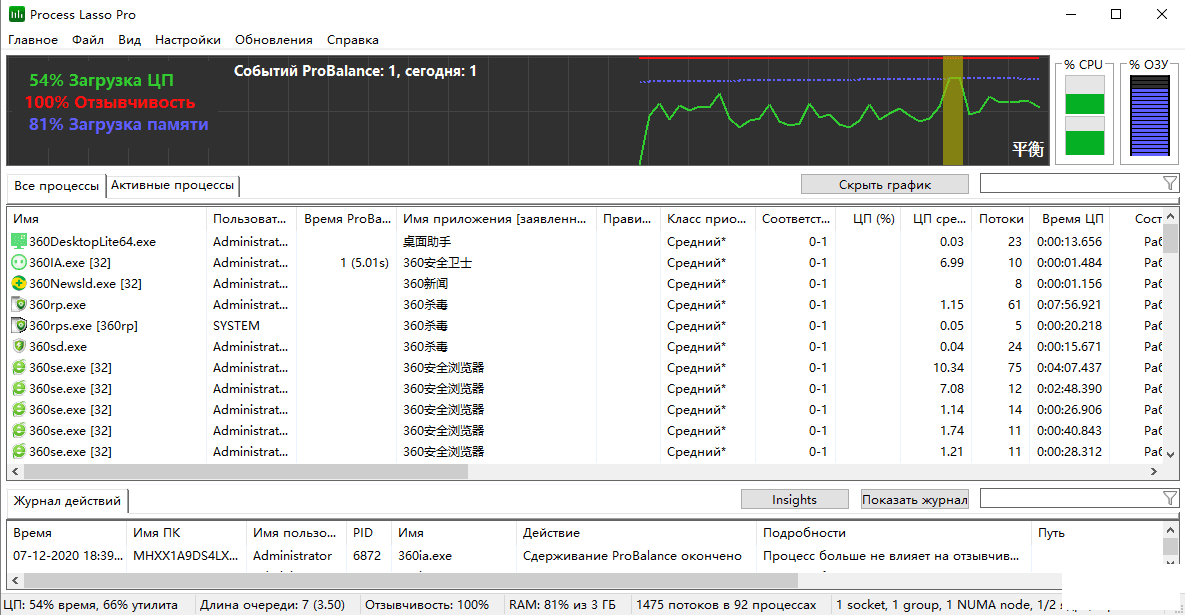Click the action log filter input field

pos(1070,499)
